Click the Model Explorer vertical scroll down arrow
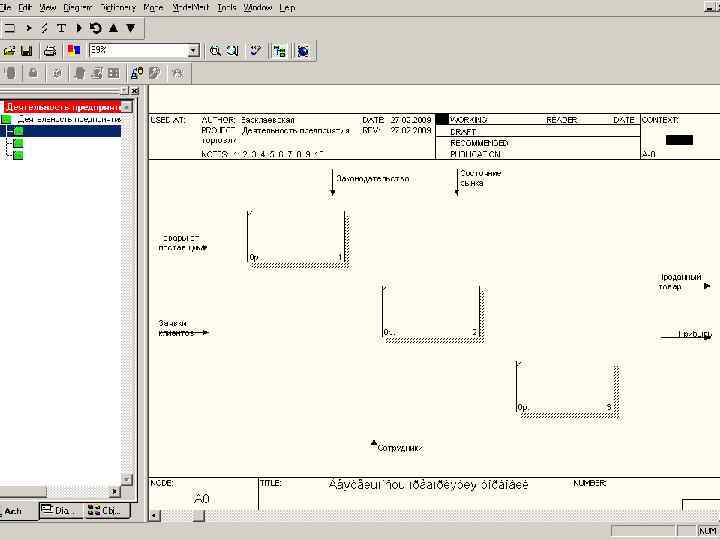 coord(127,479)
